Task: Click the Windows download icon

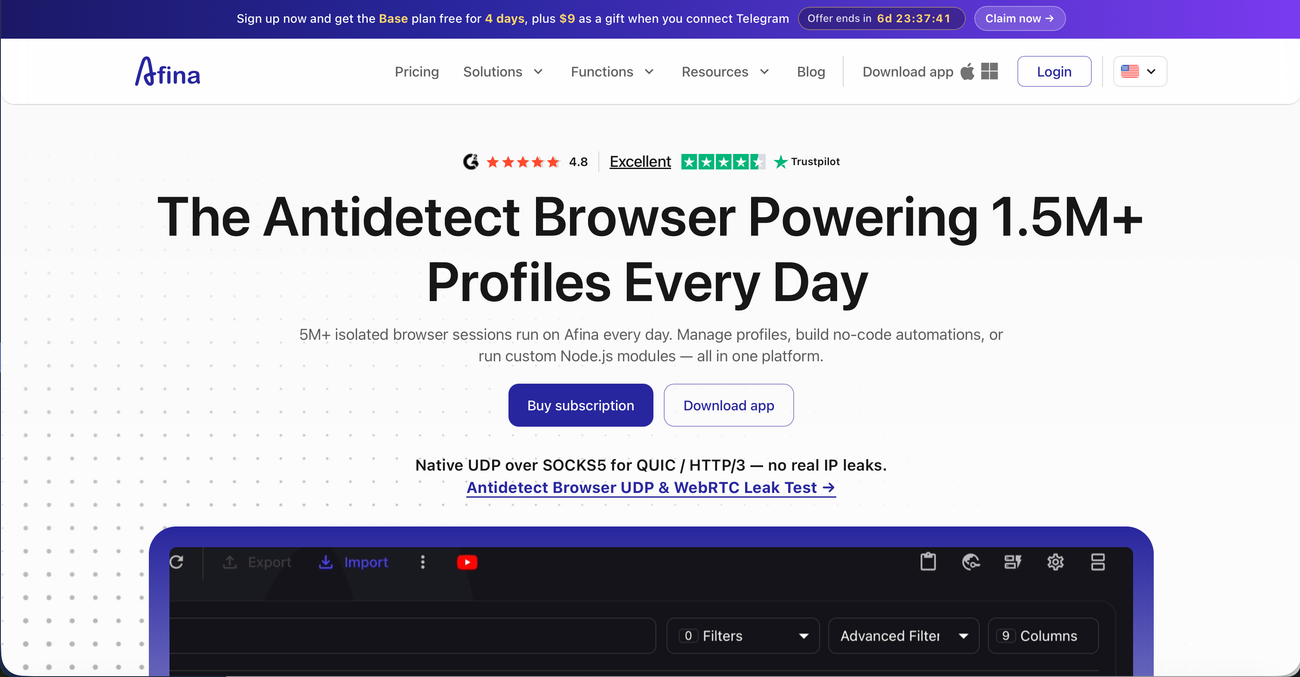Action: (990, 71)
